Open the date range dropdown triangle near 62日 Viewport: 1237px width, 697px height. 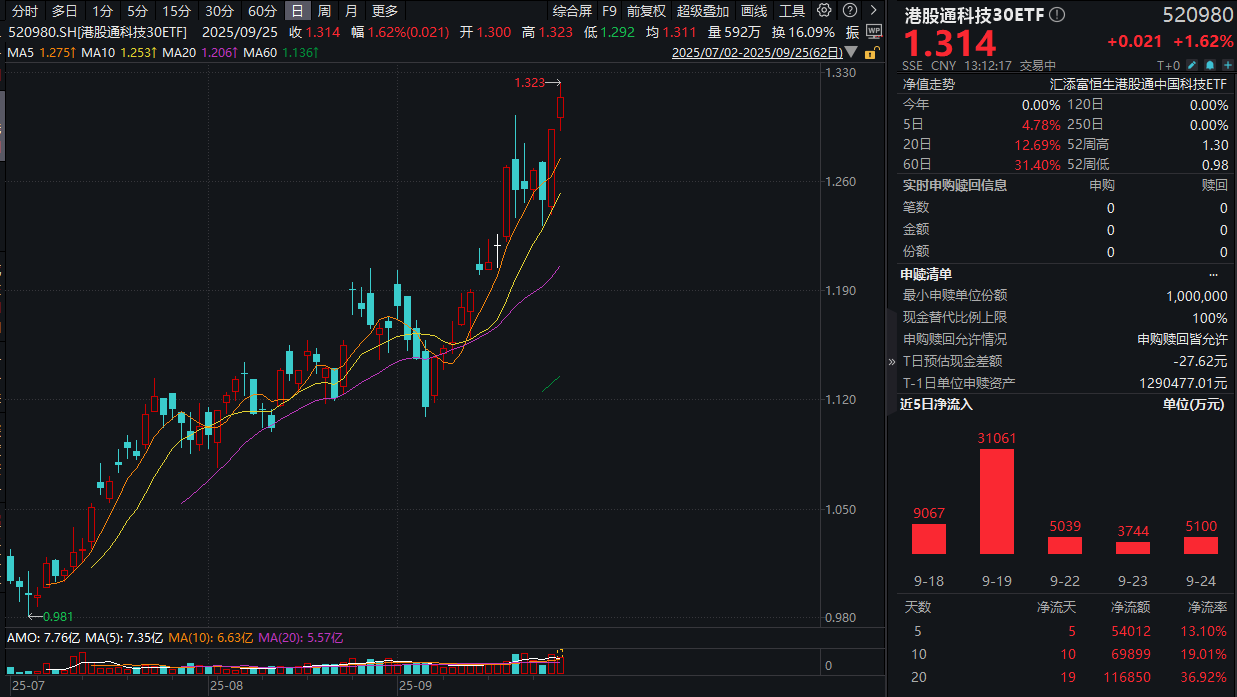[850, 50]
